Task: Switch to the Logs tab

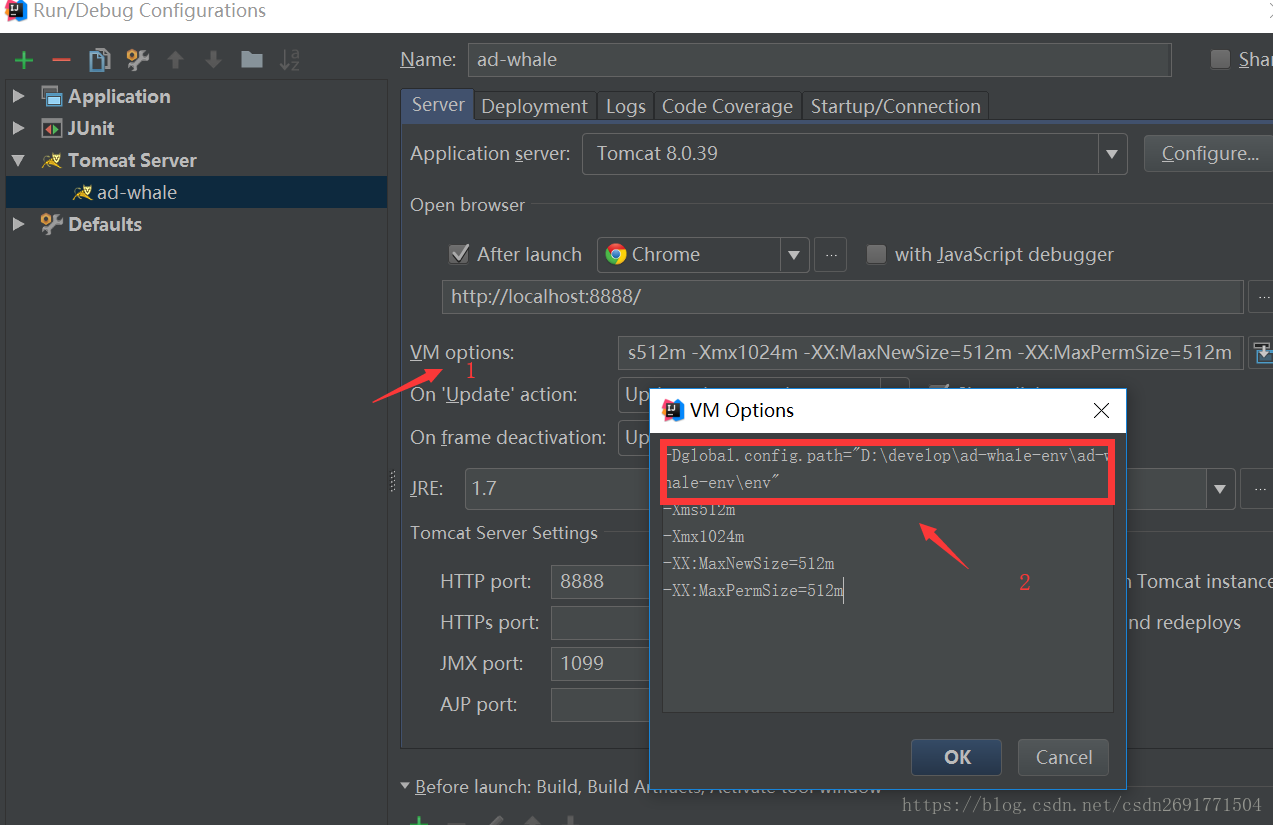Action: pos(626,106)
